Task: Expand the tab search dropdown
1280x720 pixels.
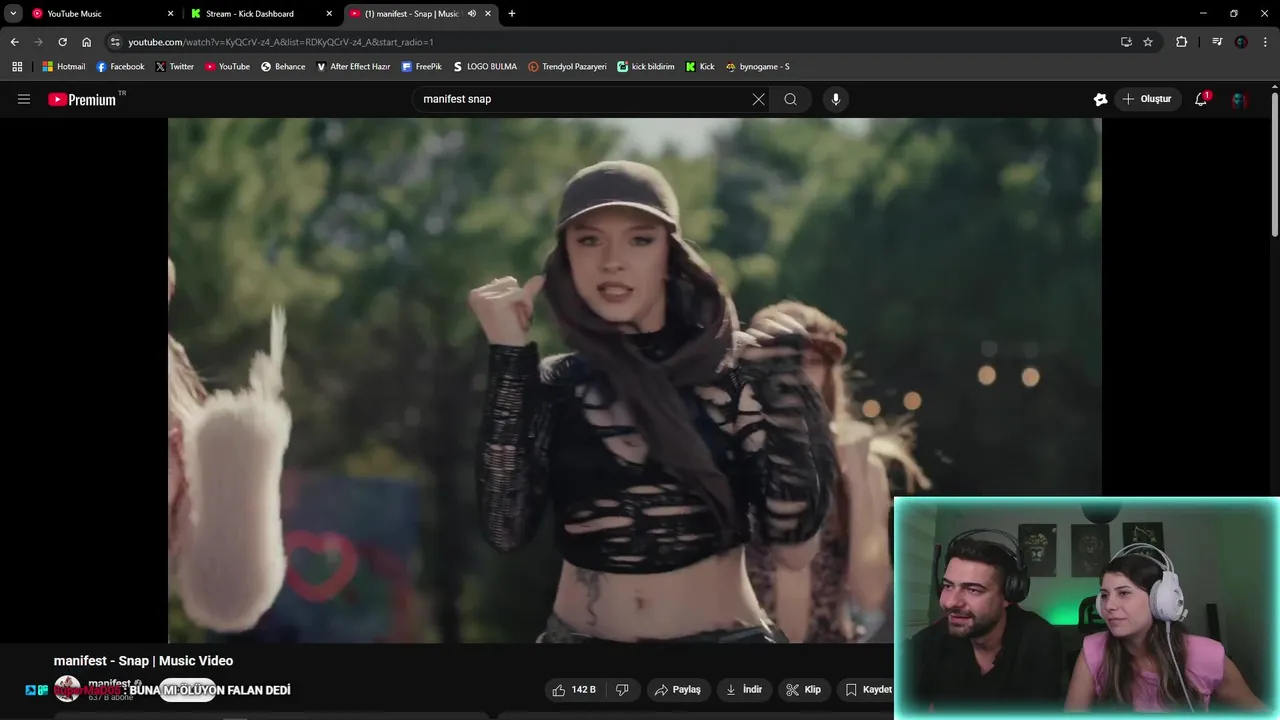Action: (13, 14)
